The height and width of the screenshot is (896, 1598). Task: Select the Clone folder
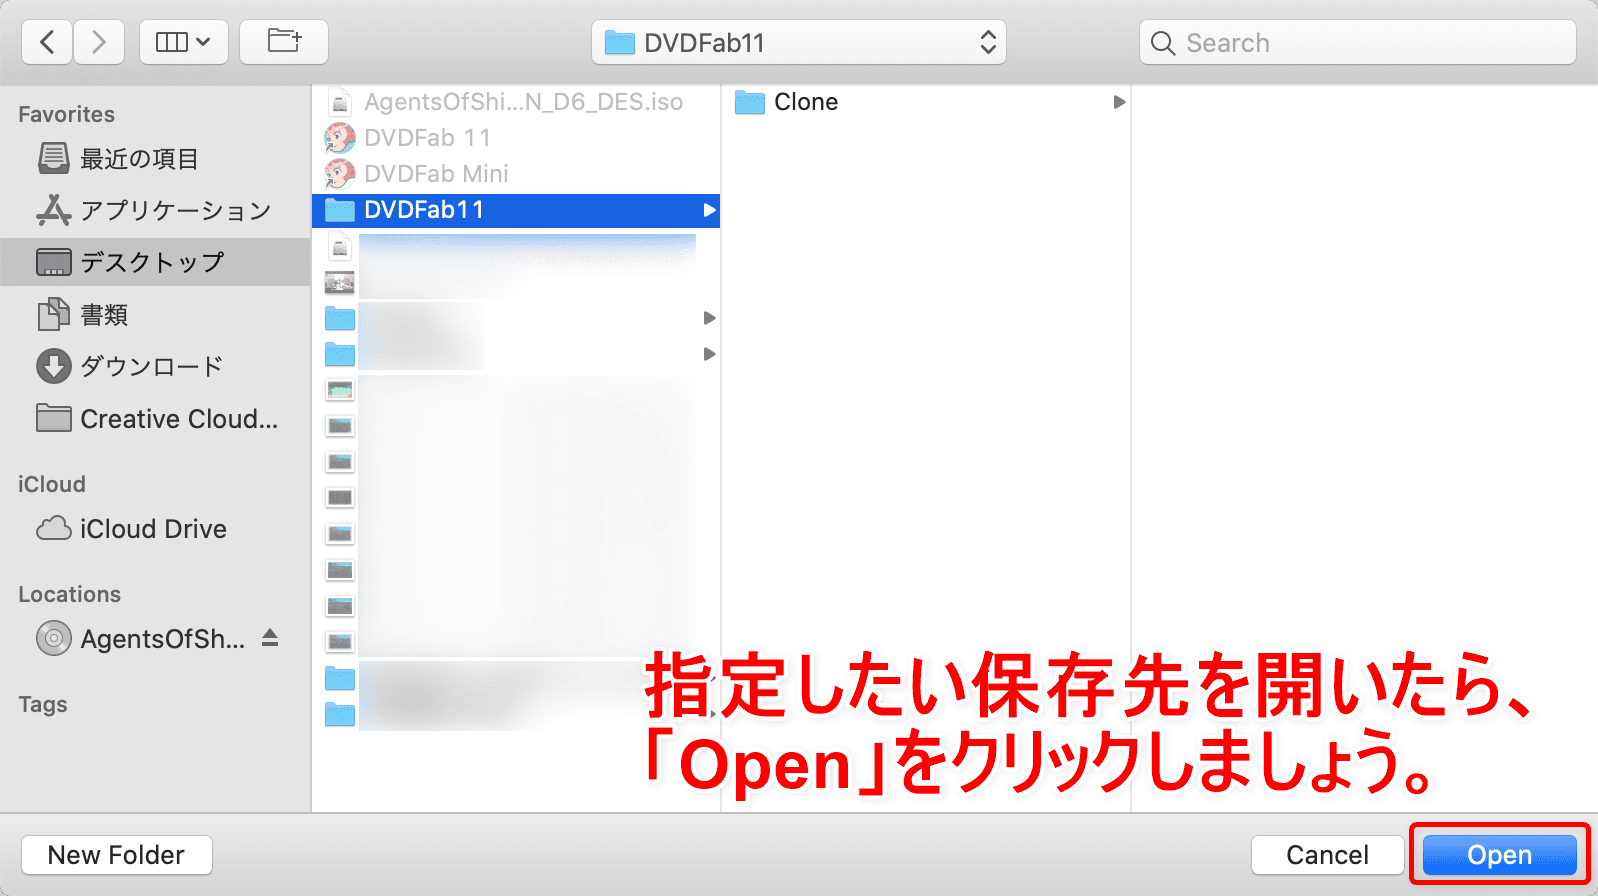[x=926, y=102]
